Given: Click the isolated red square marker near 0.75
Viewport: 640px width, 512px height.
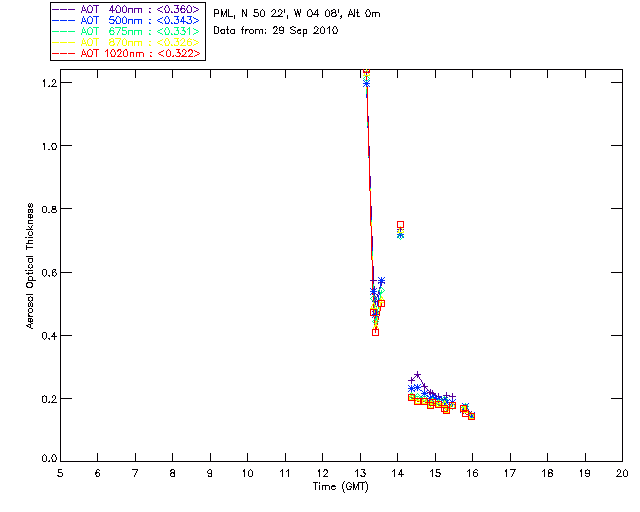Looking at the screenshot, I should [x=400, y=225].
